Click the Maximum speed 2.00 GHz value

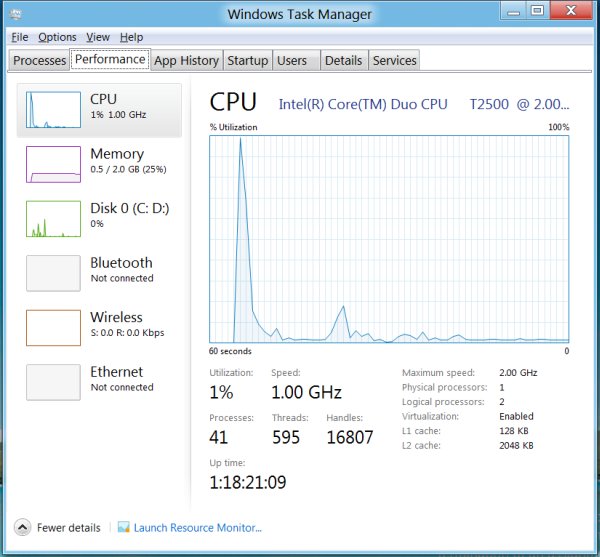tap(518, 373)
